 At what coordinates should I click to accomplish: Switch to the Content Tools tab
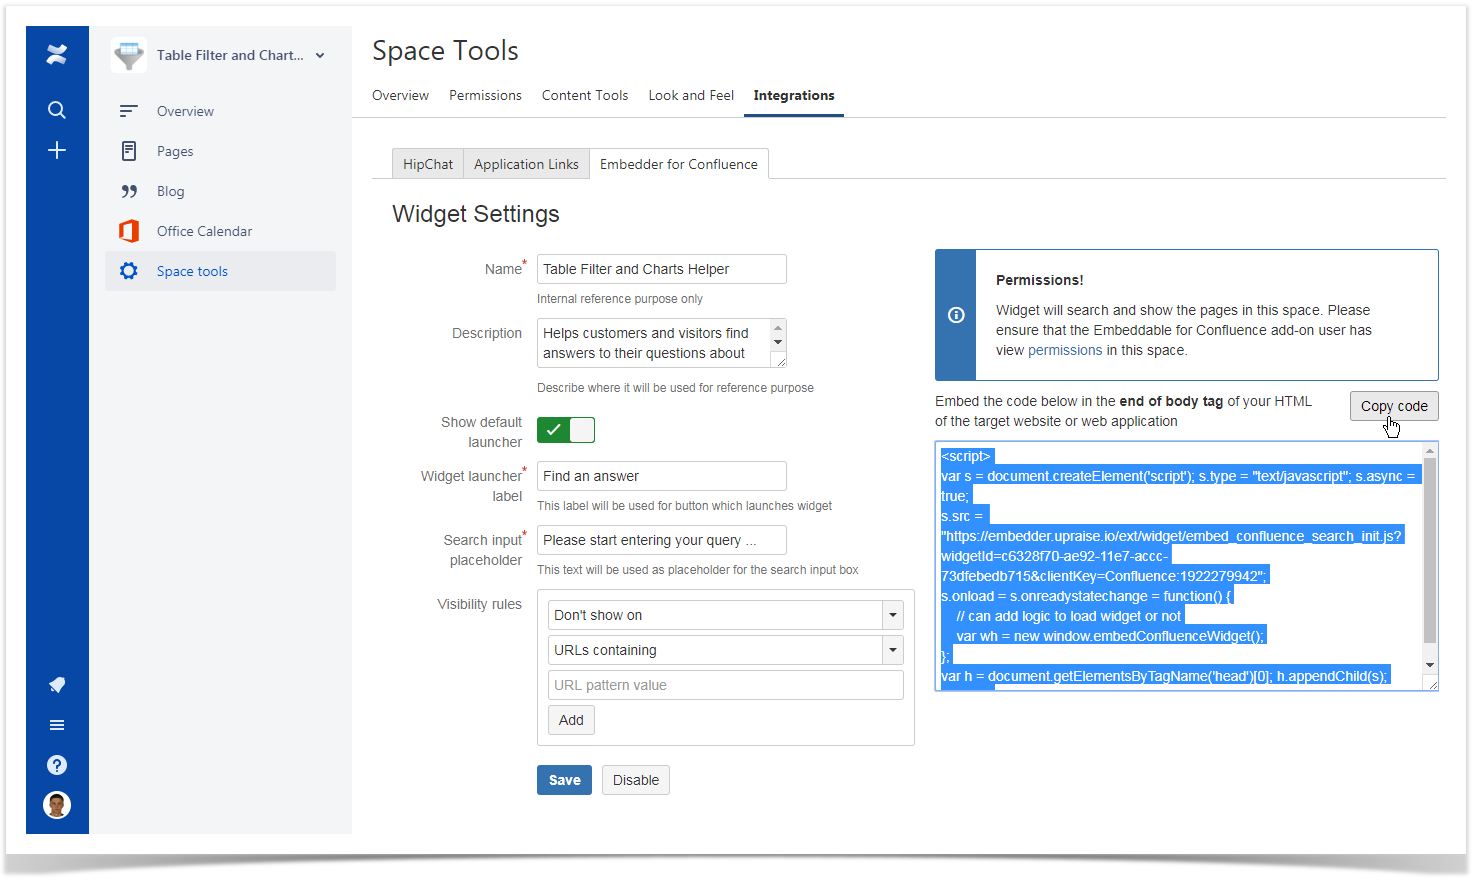tap(585, 96)
